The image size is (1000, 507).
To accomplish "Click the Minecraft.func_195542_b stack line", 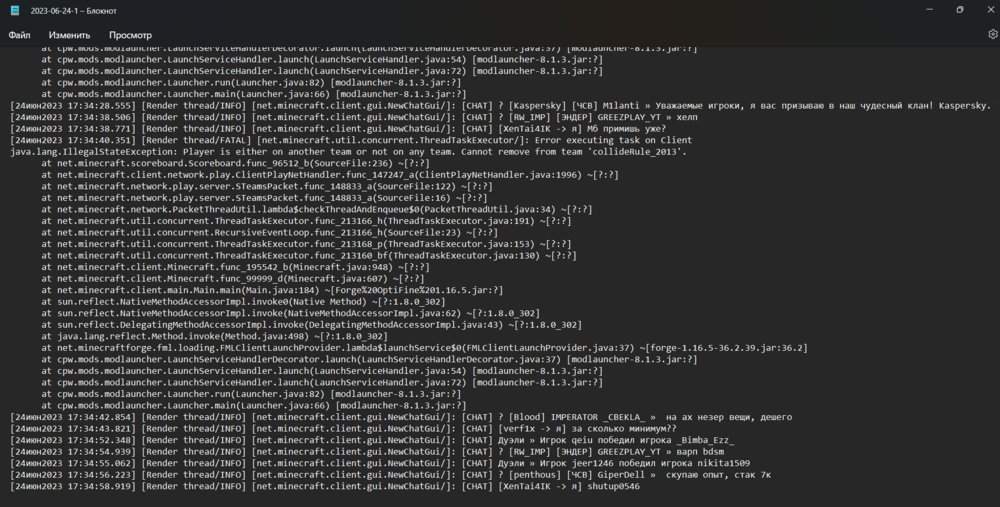I will coord(235,267).
